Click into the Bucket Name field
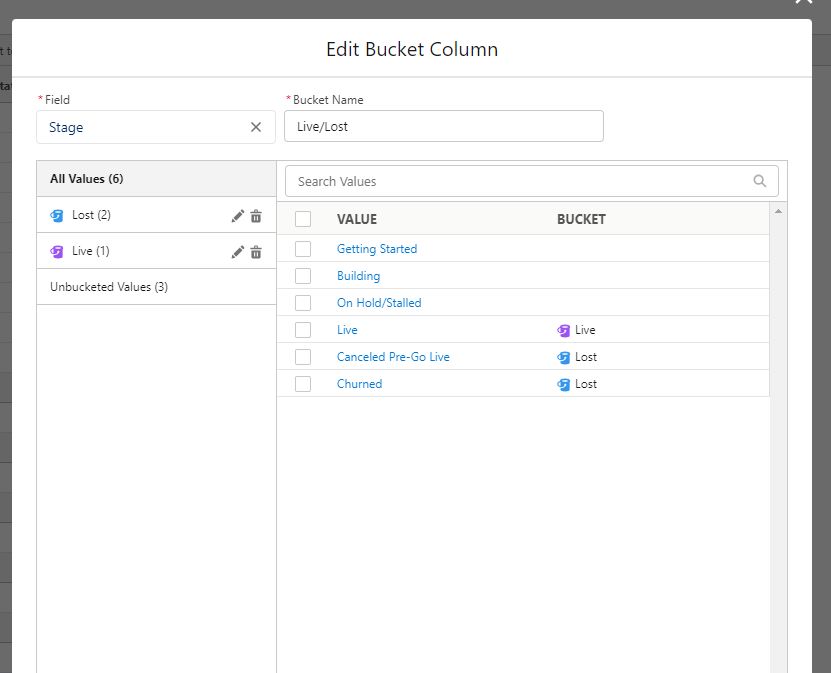Screen dimensions: 831x673 click(444, 127)
